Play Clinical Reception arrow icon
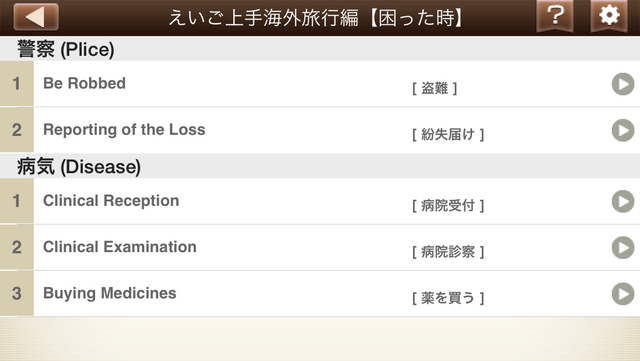 (x=623, y=201)
